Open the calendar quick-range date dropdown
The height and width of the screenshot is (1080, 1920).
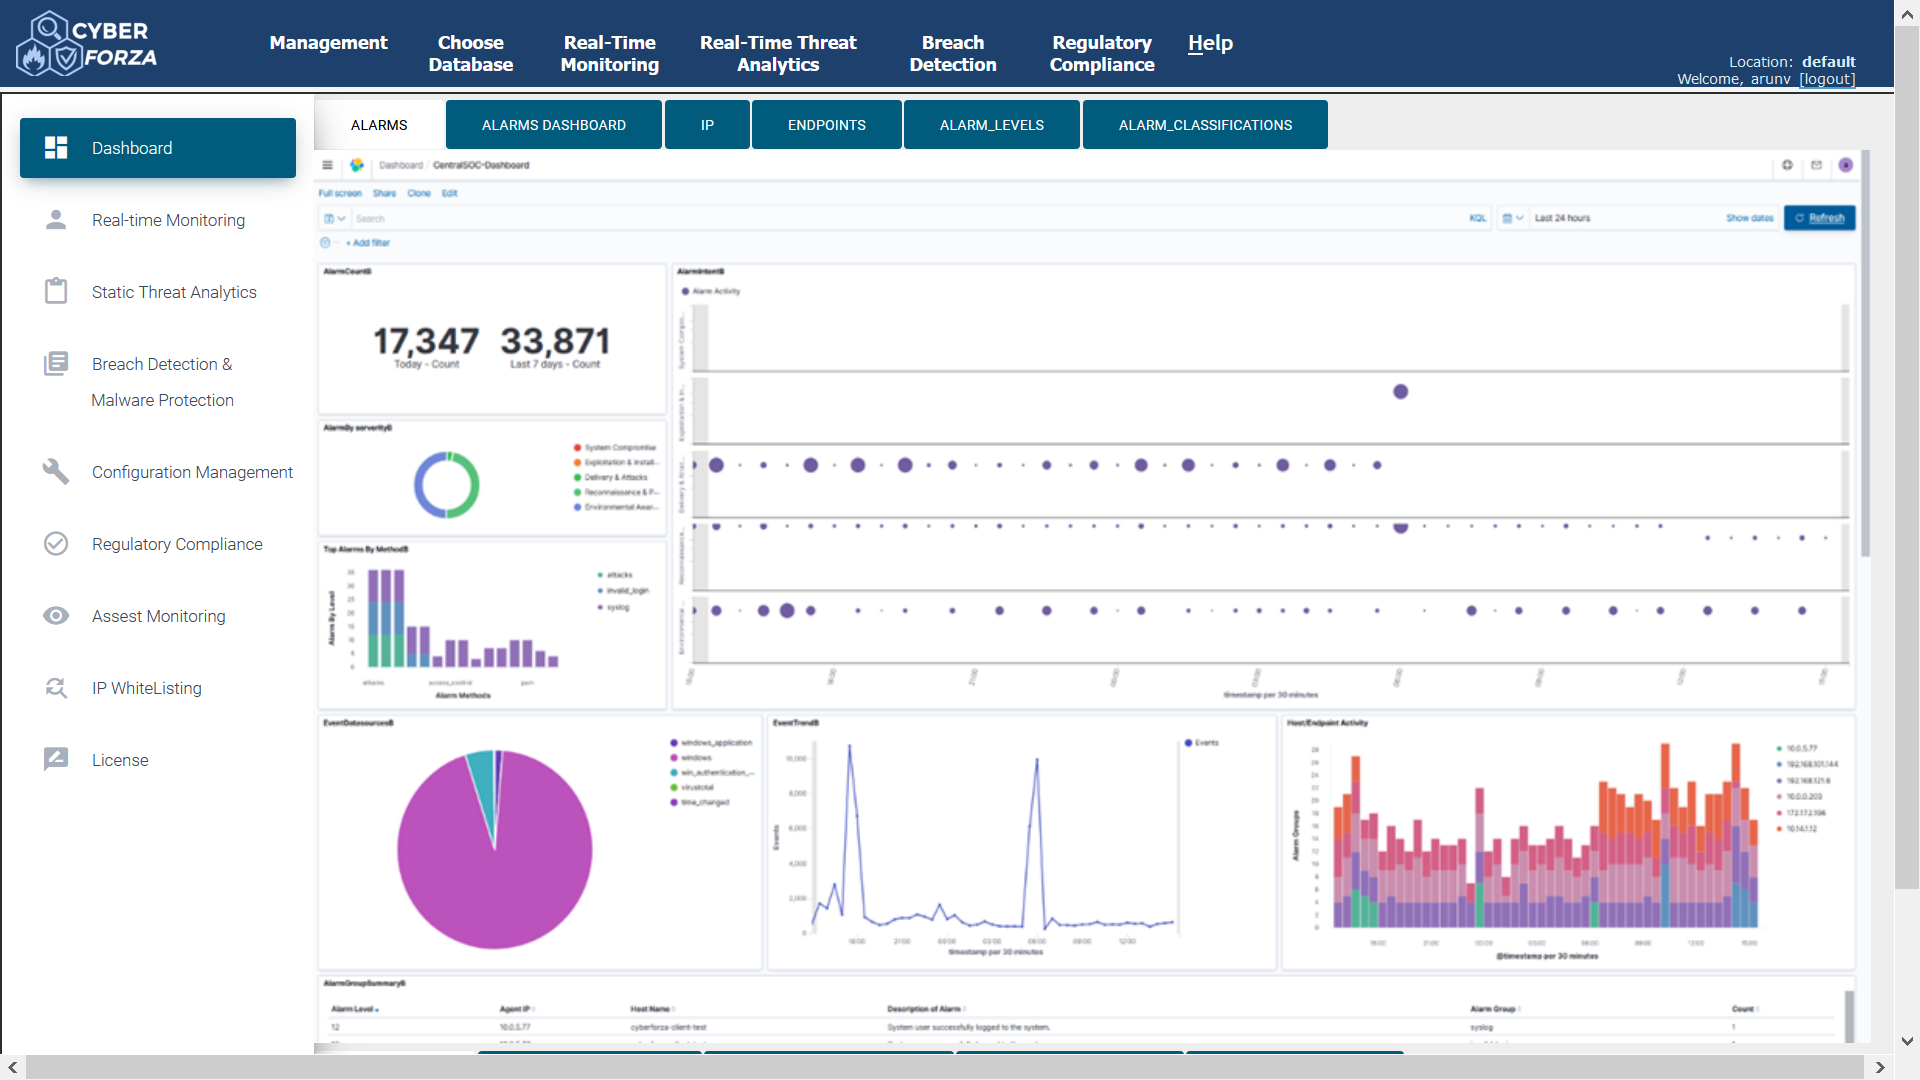[x=1512, y=218]
